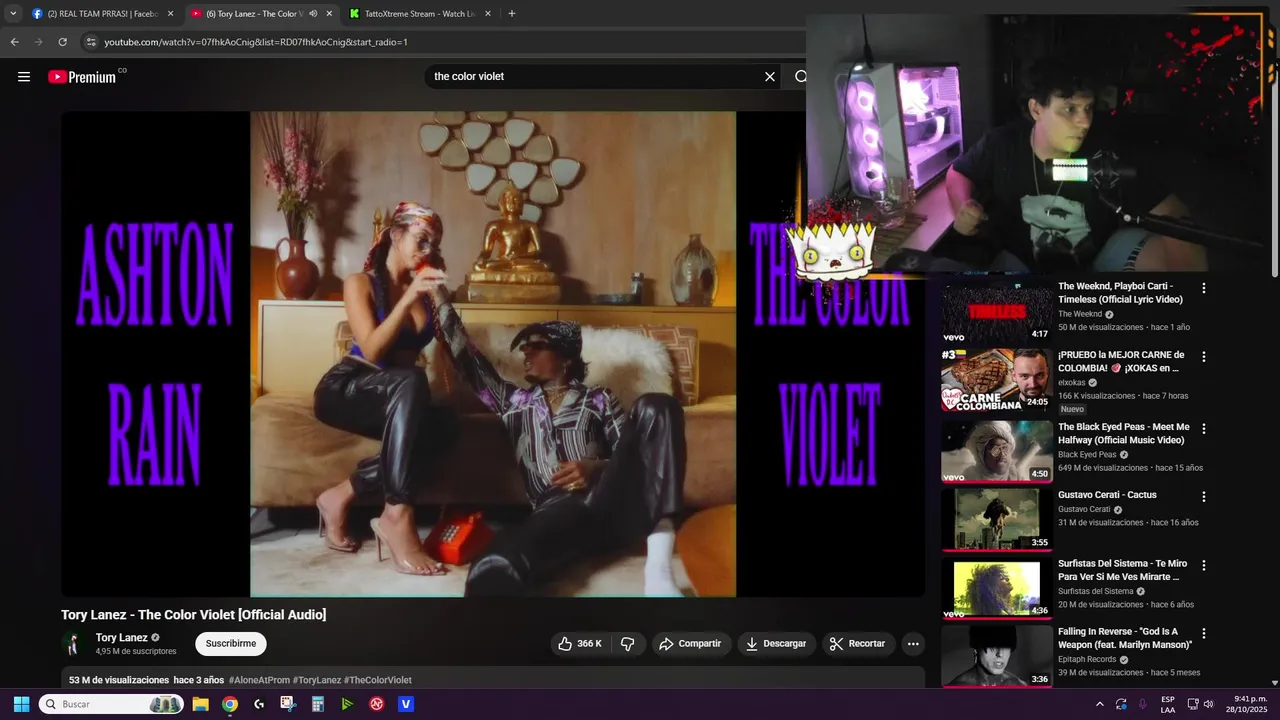Click title 'The Weeknd, Playboi Carti - Timeless'
The height and width of the screenshot is (720, 1280).
(1121, 293)
